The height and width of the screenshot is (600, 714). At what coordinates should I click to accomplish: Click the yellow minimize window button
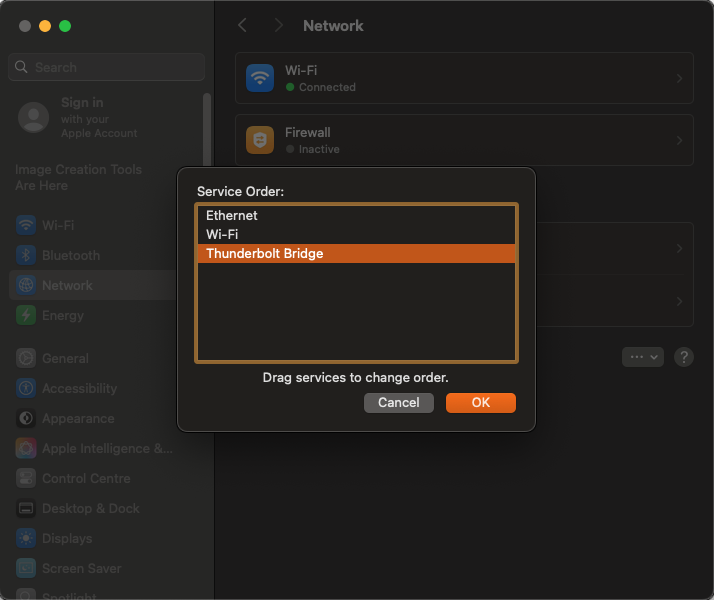click(x=45, y=26)
